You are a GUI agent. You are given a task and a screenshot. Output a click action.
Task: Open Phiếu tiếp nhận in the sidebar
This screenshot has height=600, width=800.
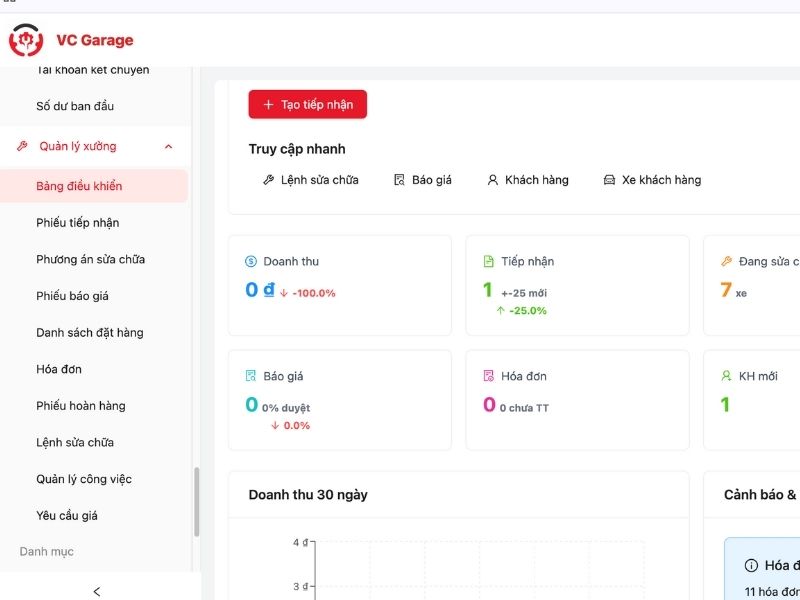click(78, 222)
